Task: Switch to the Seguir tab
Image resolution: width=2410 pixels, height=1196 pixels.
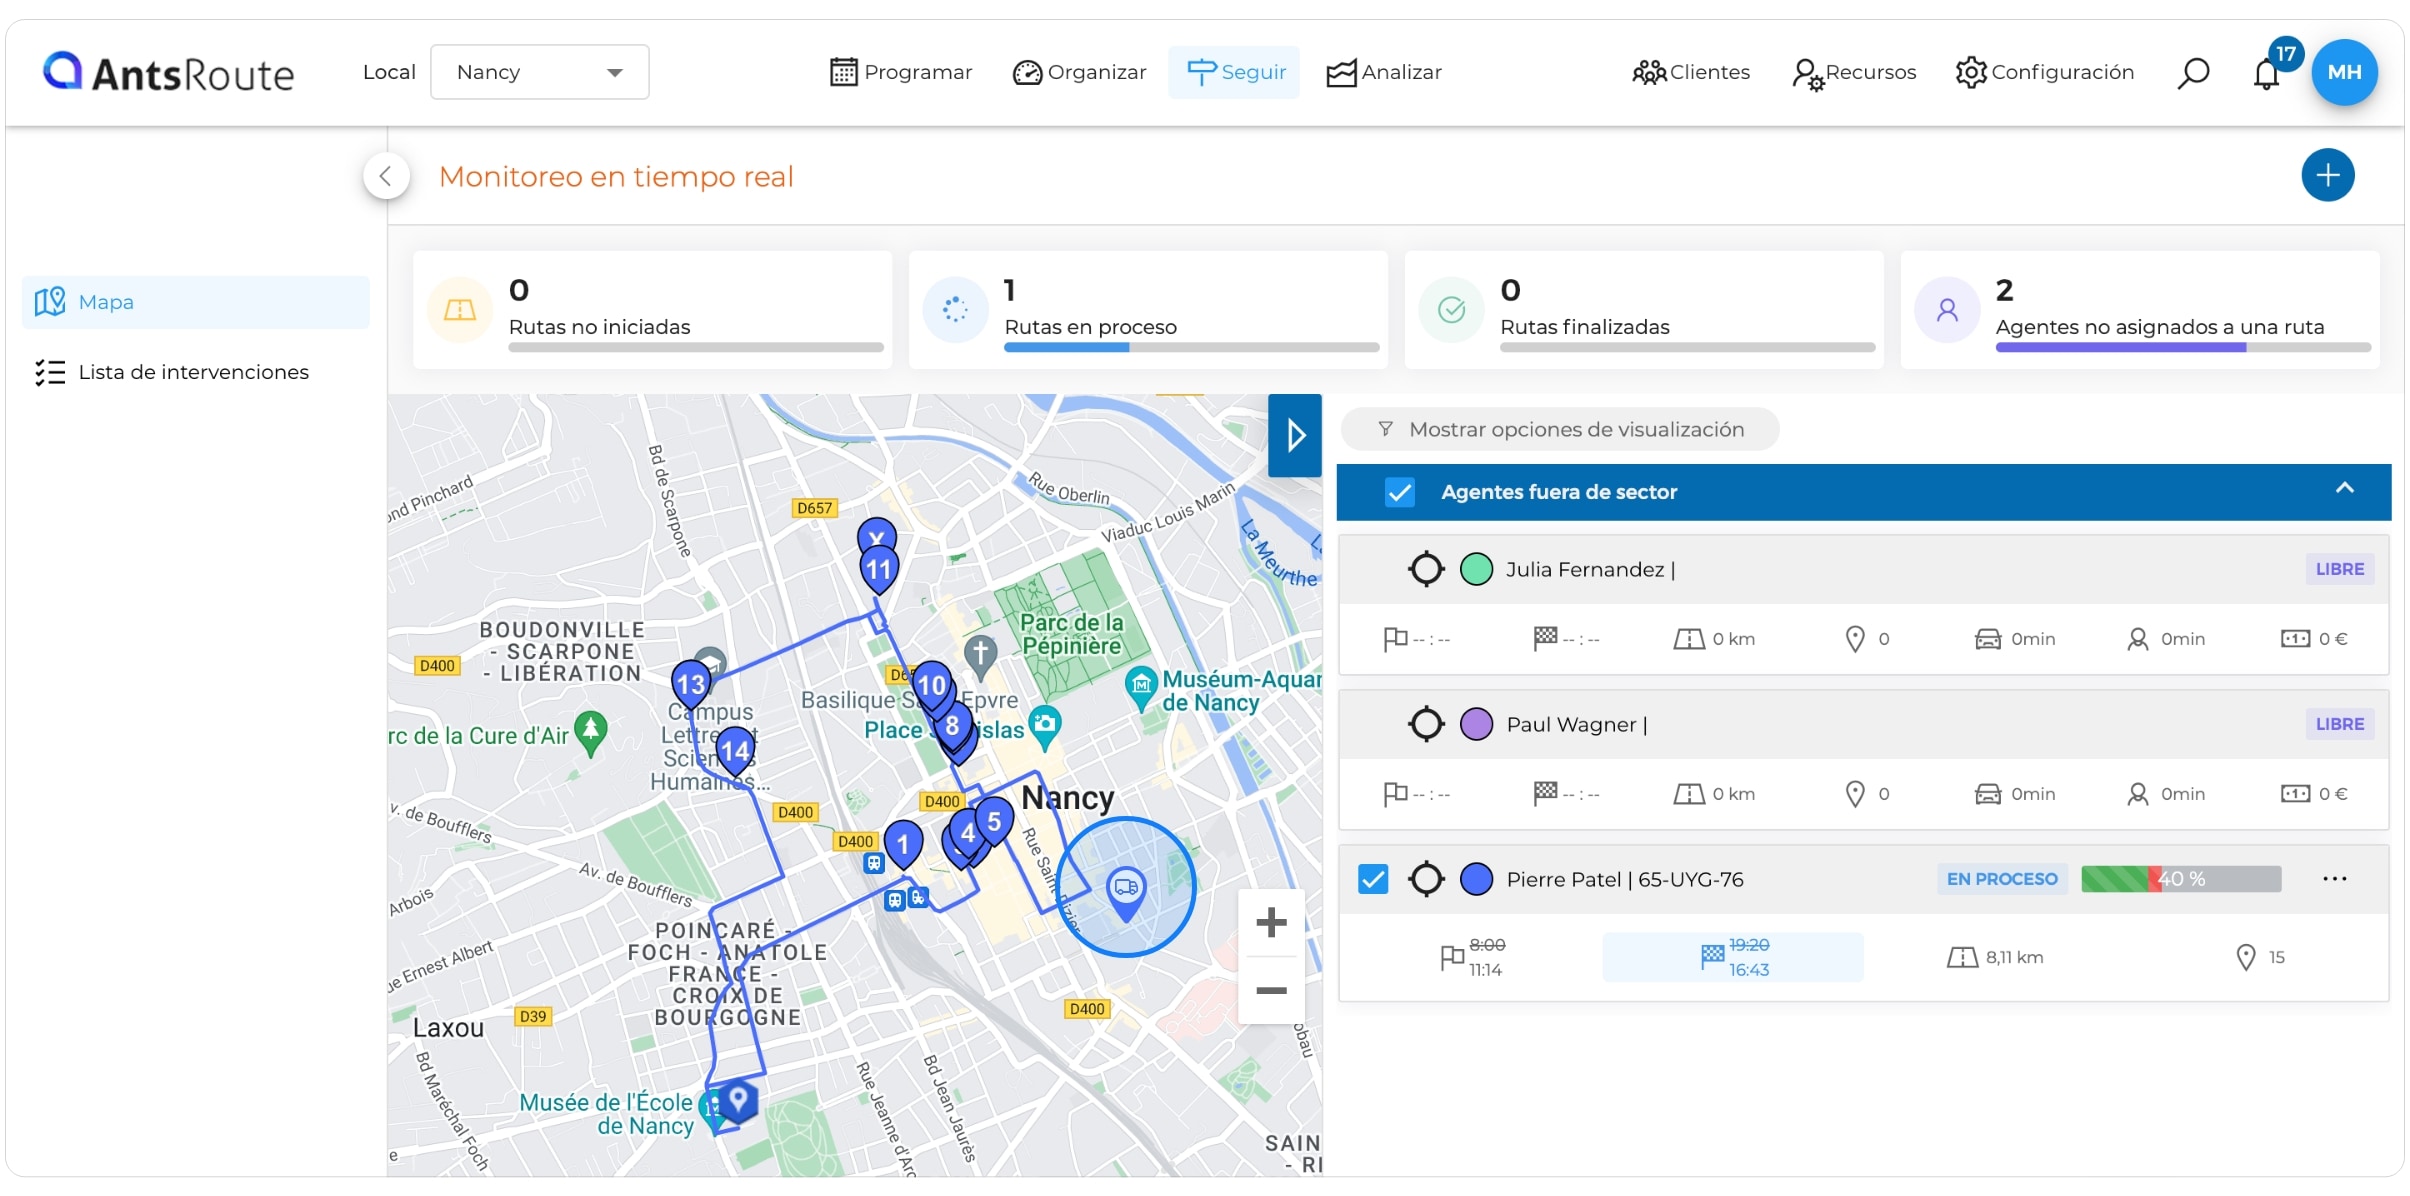Action: (1235, 72)
